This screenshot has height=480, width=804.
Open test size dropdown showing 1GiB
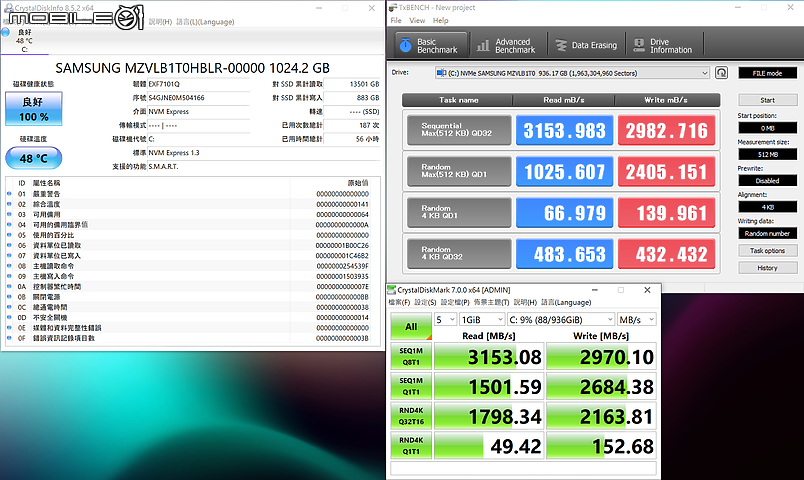point(481,319)
